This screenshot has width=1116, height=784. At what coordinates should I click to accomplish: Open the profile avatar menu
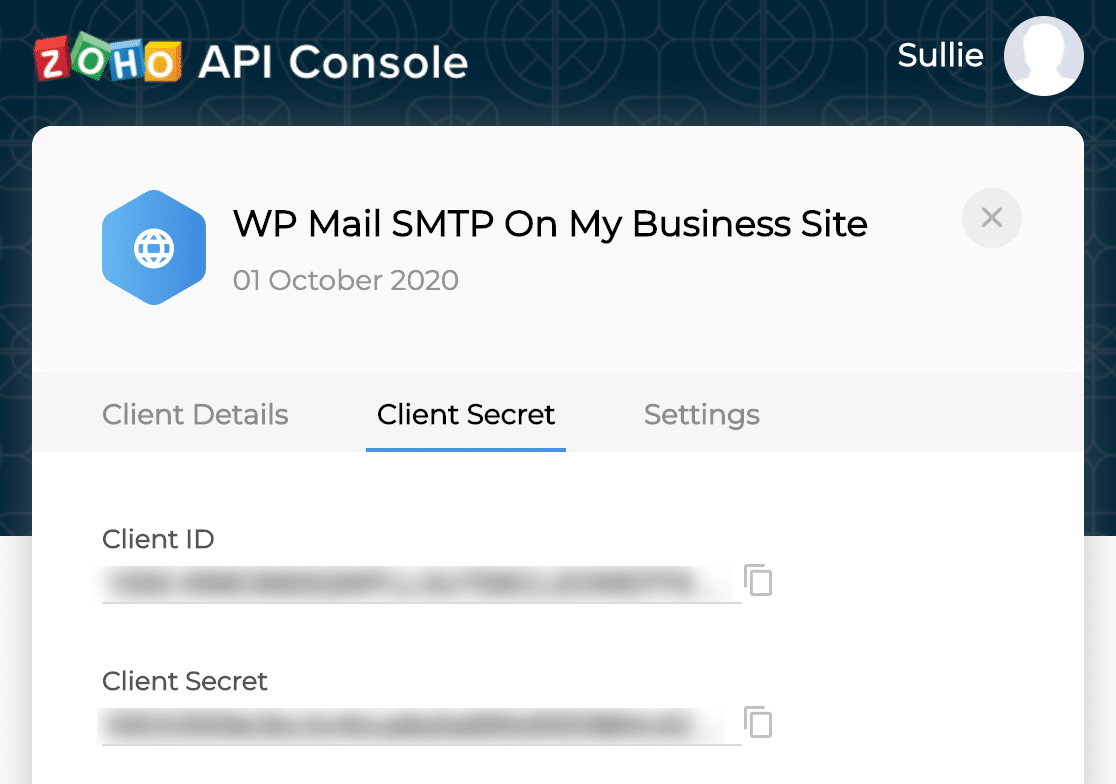(x=1043, y=55)
